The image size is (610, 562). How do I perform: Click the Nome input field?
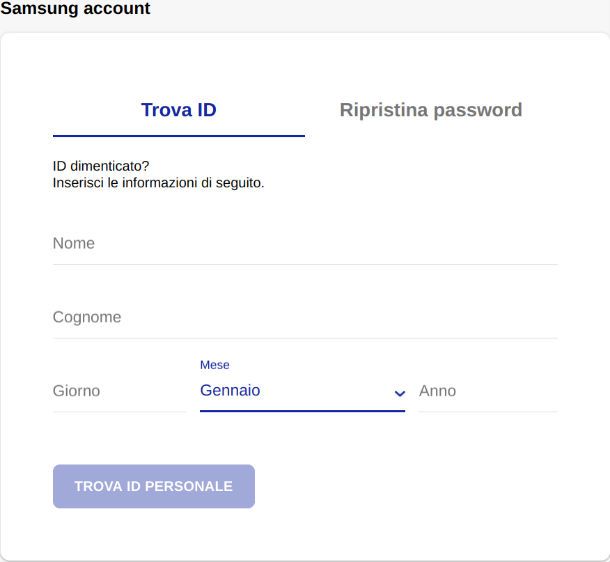[304, 244]
